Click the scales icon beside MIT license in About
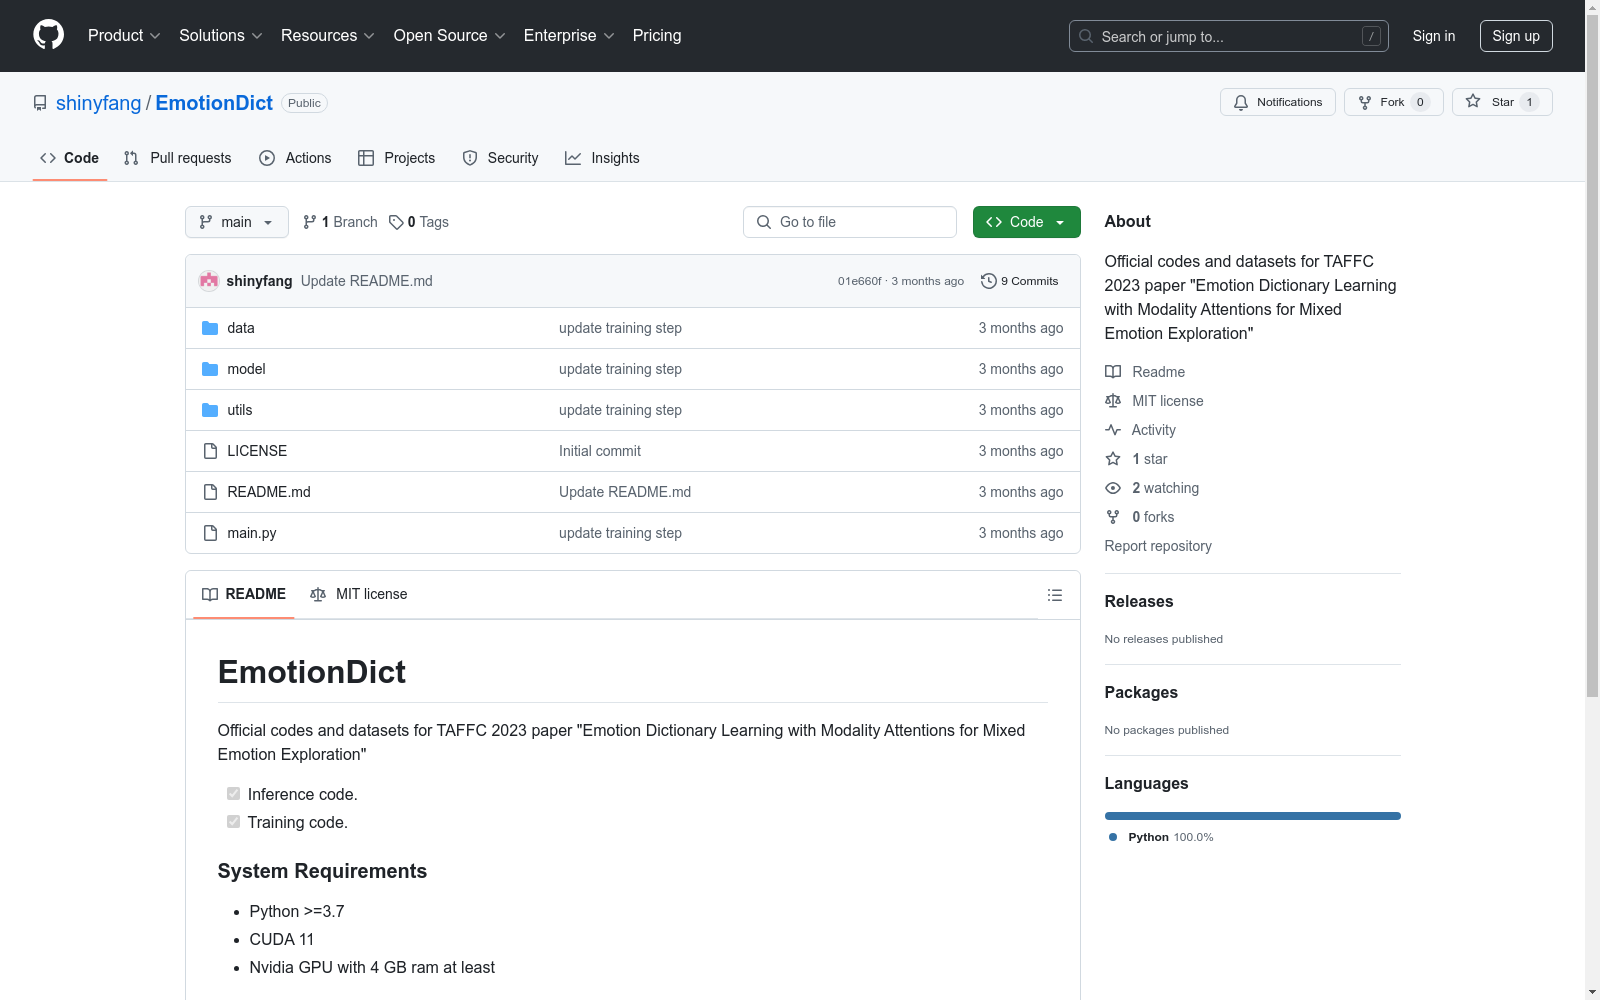 [1113, 401]
